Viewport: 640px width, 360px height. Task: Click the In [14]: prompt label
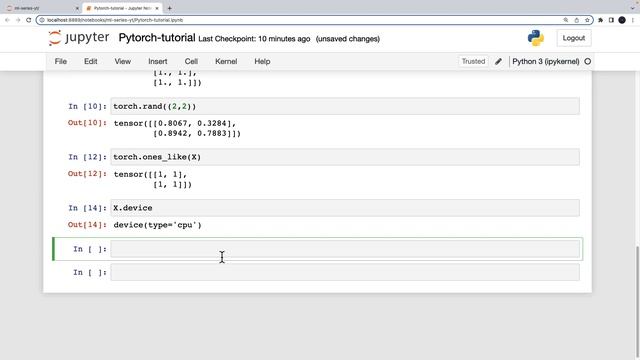click(87, 208)
